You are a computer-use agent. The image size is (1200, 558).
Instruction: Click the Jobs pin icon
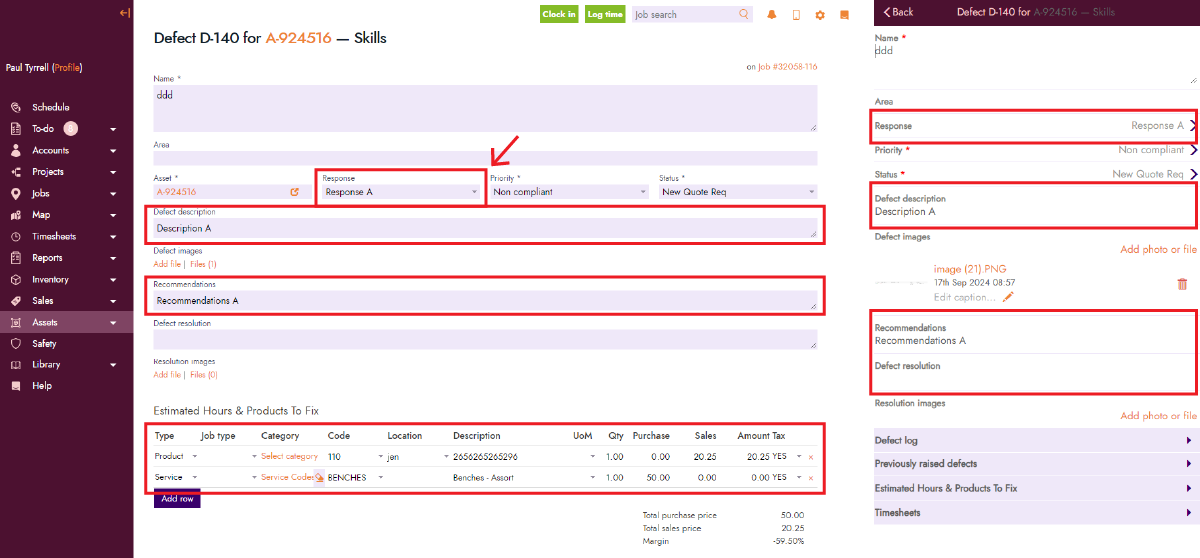15,194
